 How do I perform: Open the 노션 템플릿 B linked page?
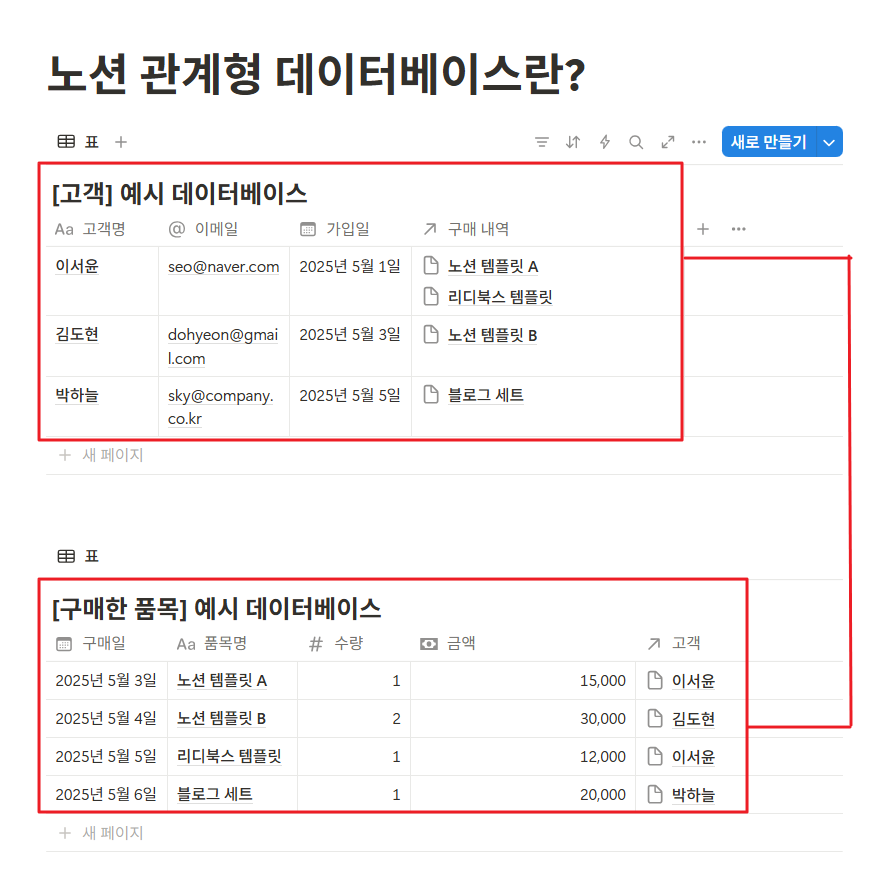486,335
